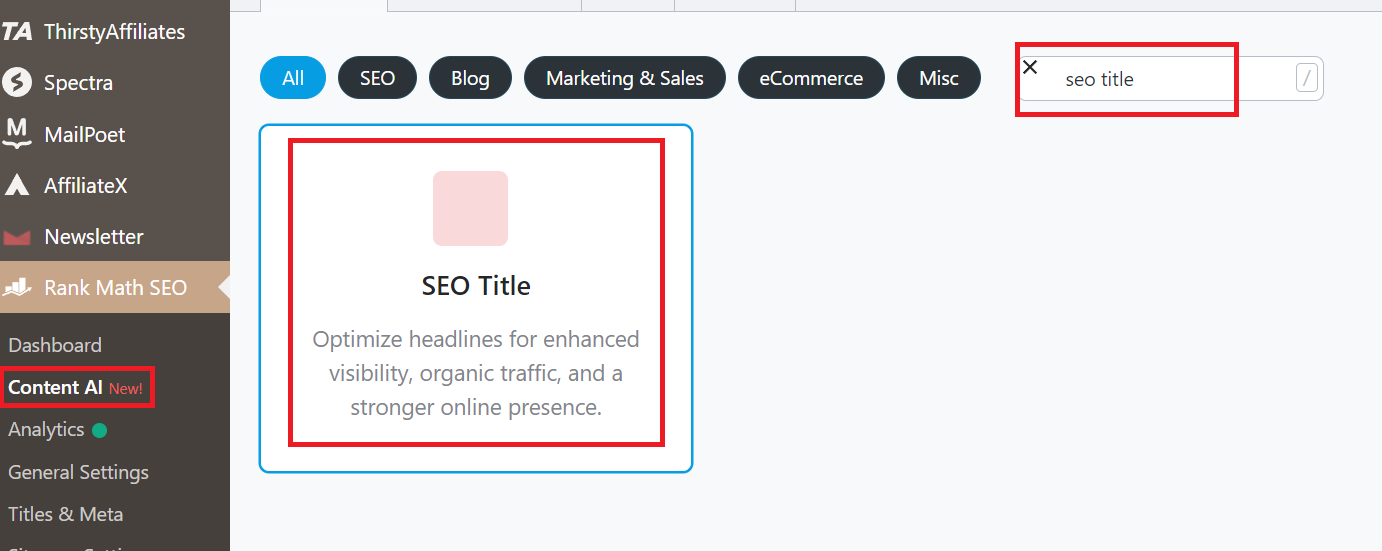Focus the seo title search field
The width and height of the screenshot is (1382, 551).
pos(1170,78)
